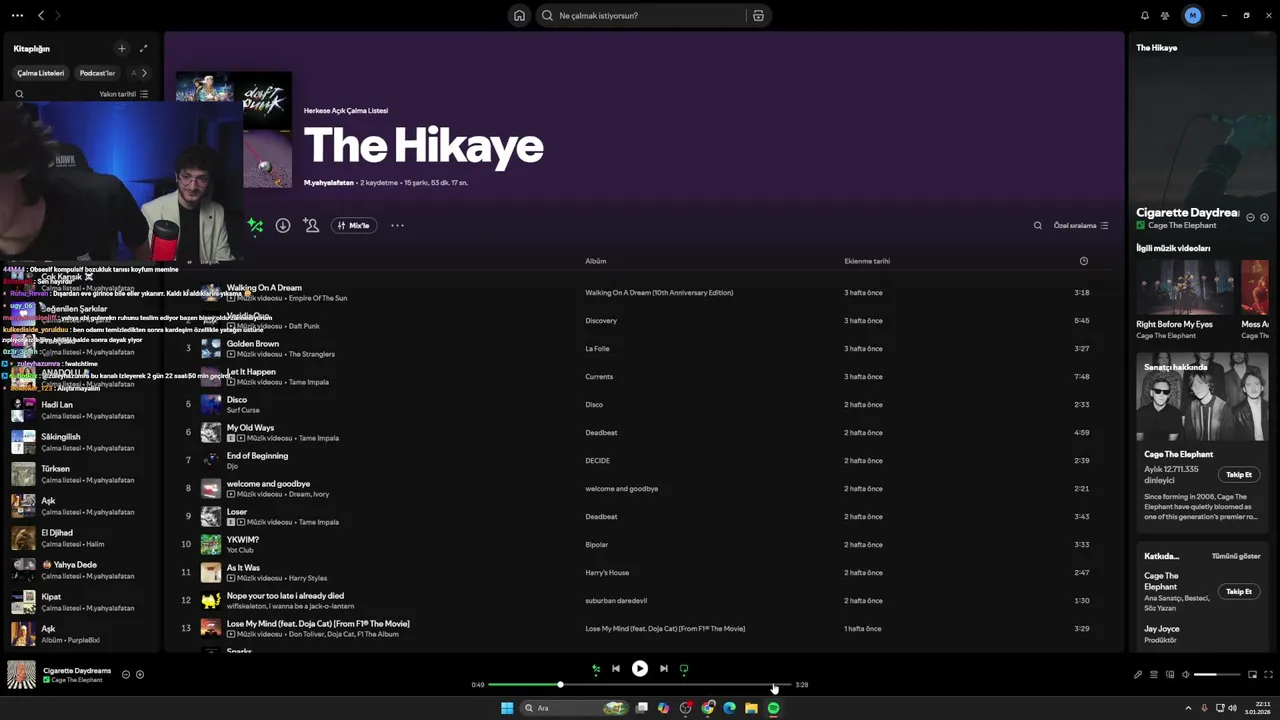The width and height of the screenshot is (1280, 720).
Task: Open Spotify Home via the house icon
Action: 519,15
